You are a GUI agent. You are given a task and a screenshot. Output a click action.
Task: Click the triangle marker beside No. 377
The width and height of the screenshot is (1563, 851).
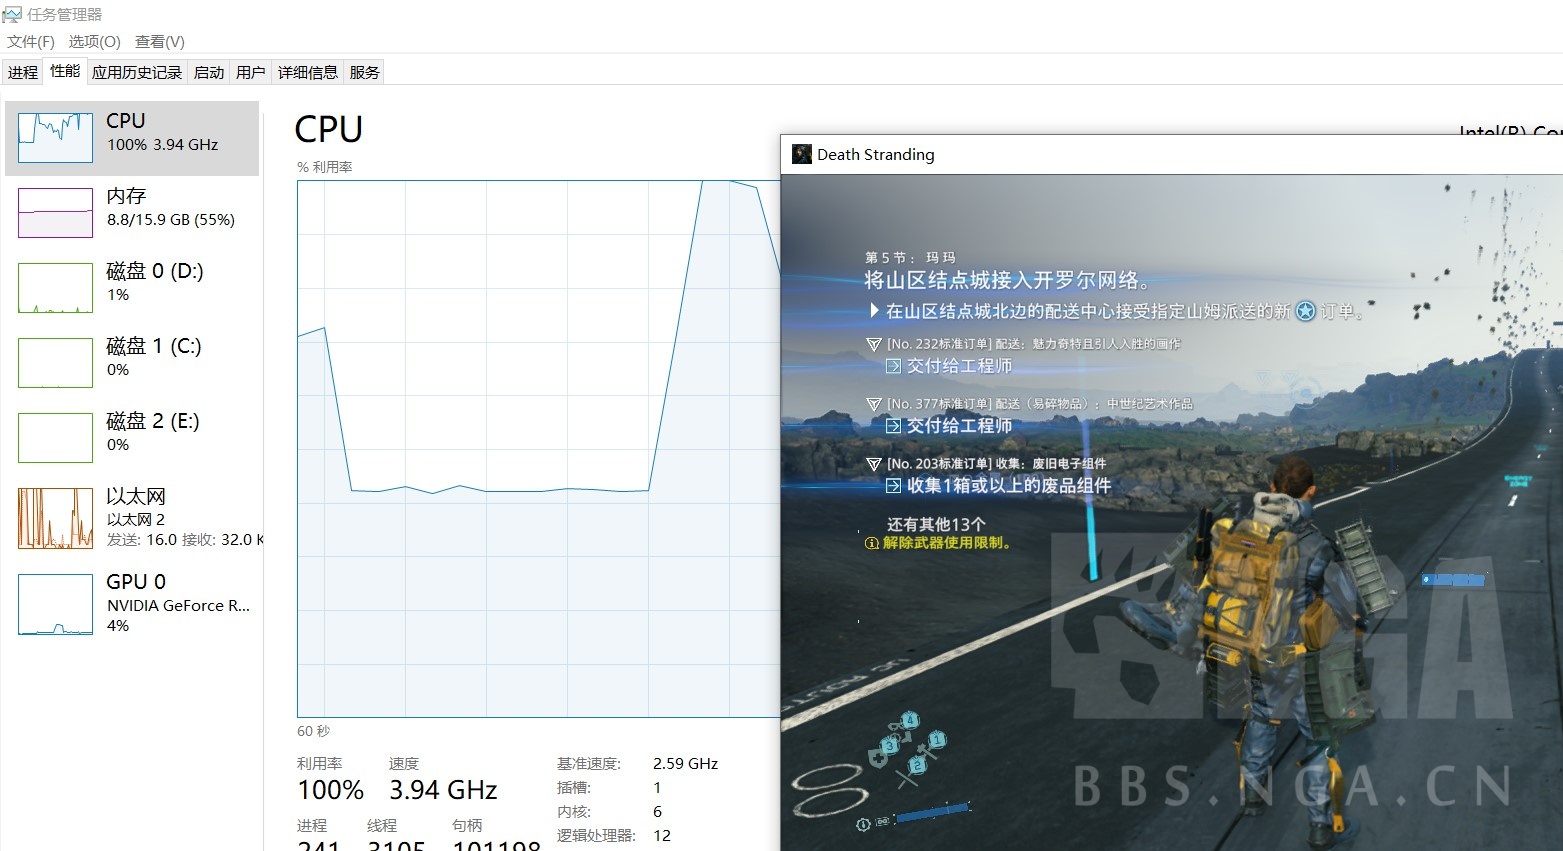tap(874, 404)
